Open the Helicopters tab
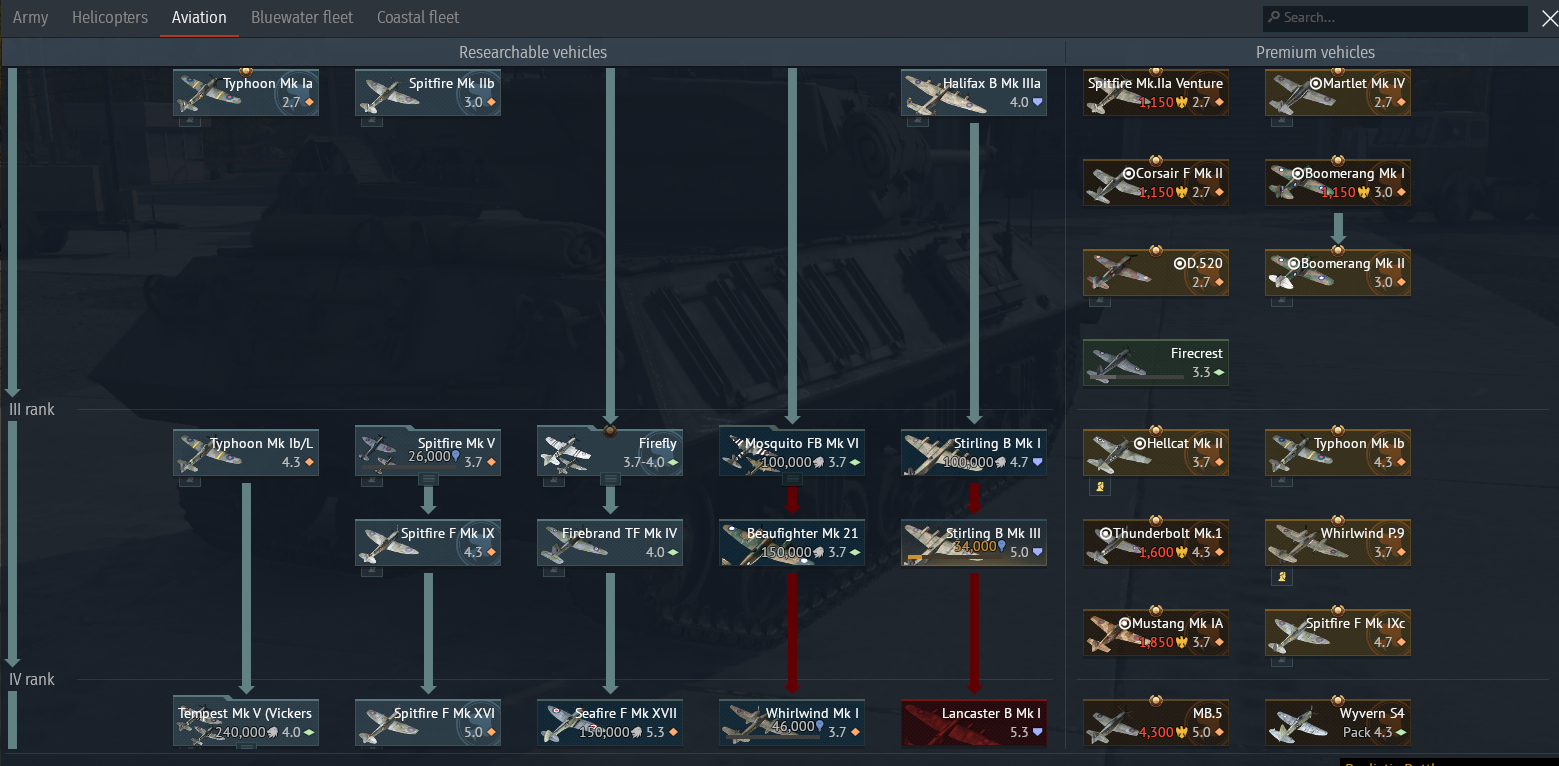 point(110,17)
